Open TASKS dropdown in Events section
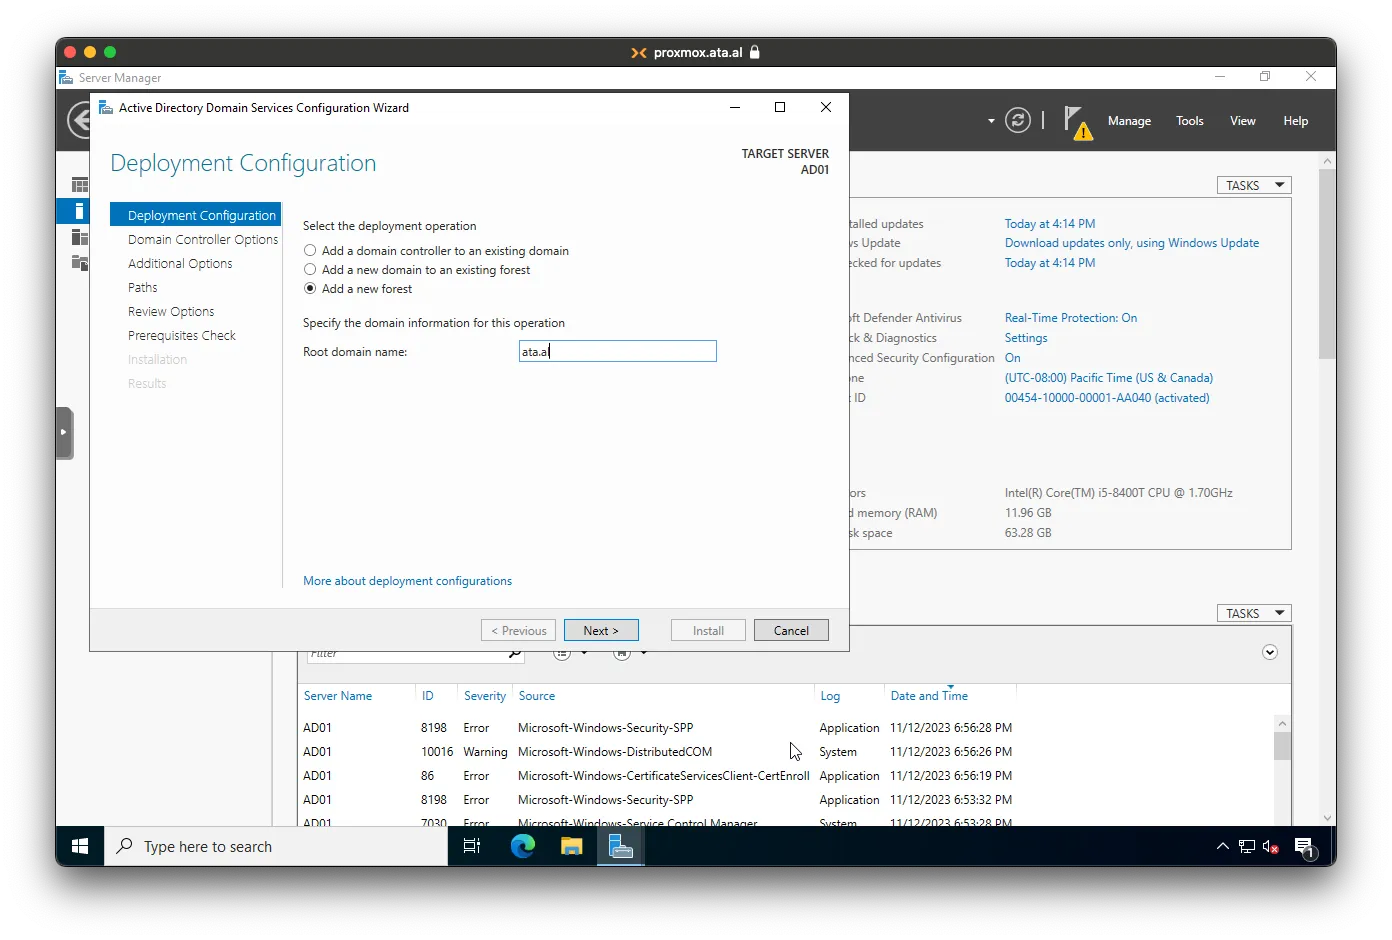1392x940 pixels. [x=1254, y=613]
